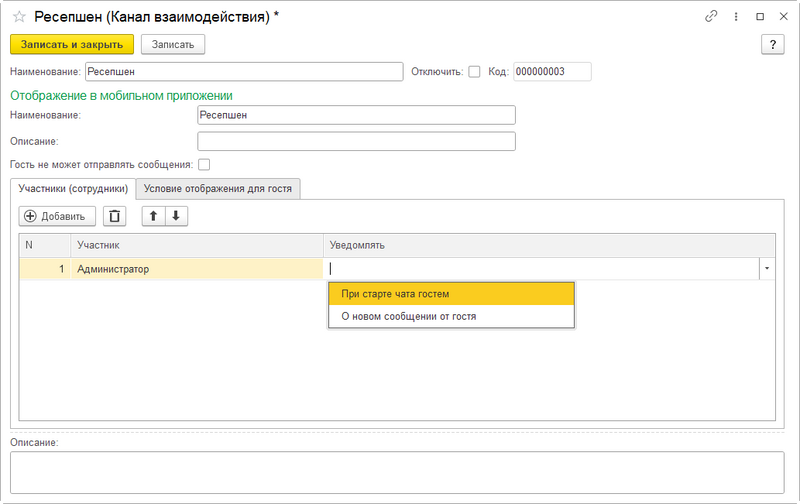This screenshot has height=504, width=800.
Task: Select the Участники (сотрудники) tab
Action: pyautogui.click(x=73, y=189)
